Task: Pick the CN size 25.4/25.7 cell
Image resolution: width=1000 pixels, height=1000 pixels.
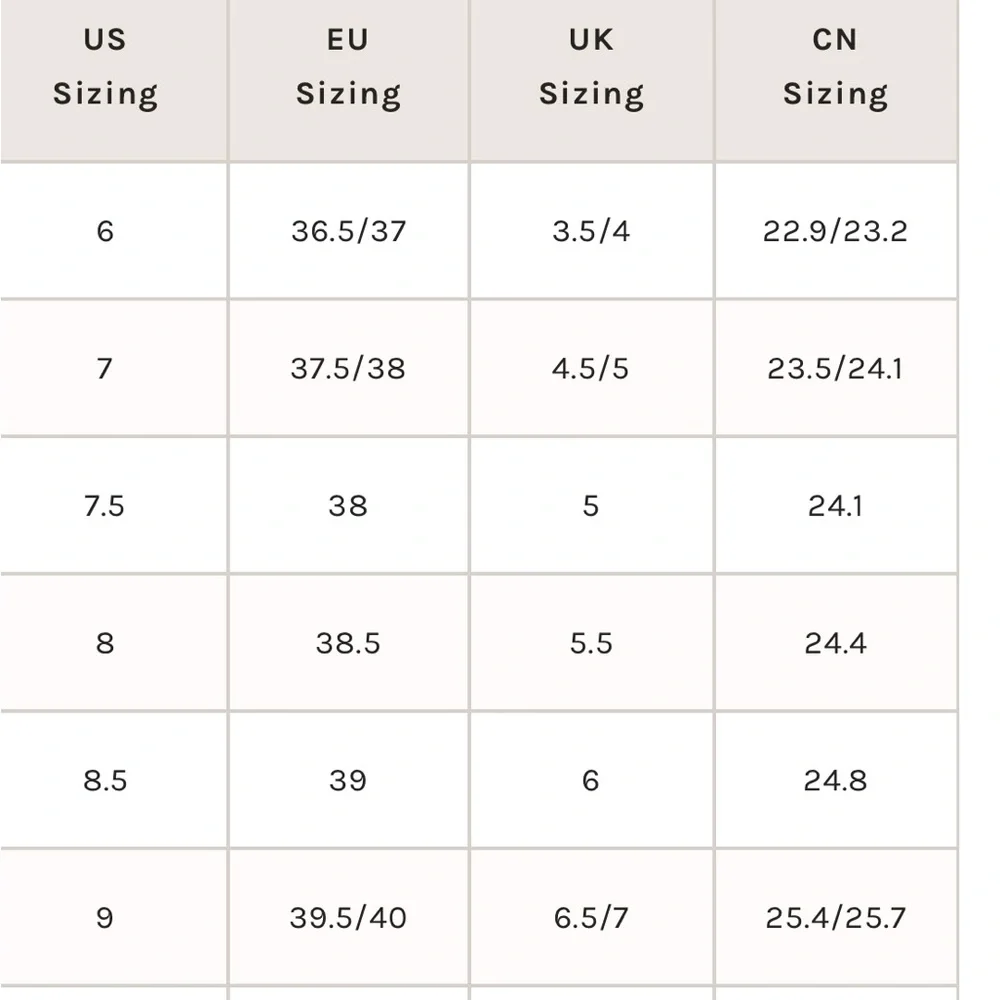Action: 835,917
